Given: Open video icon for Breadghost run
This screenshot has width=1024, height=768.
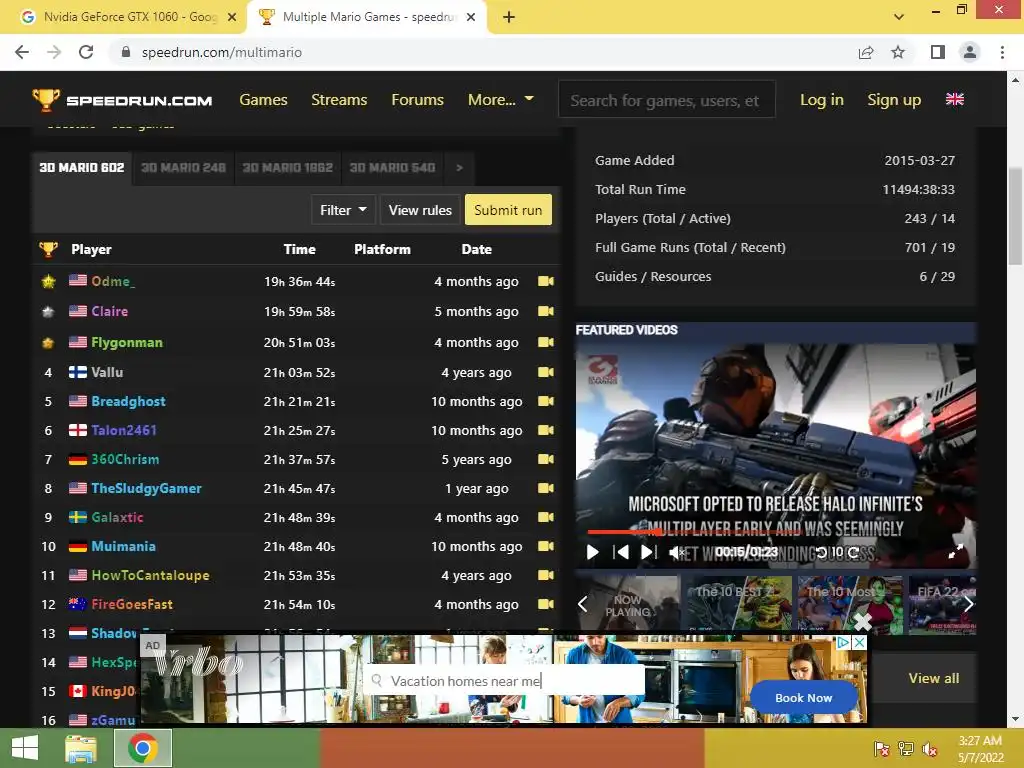Looking at the screenshot, I should (545, 401).
